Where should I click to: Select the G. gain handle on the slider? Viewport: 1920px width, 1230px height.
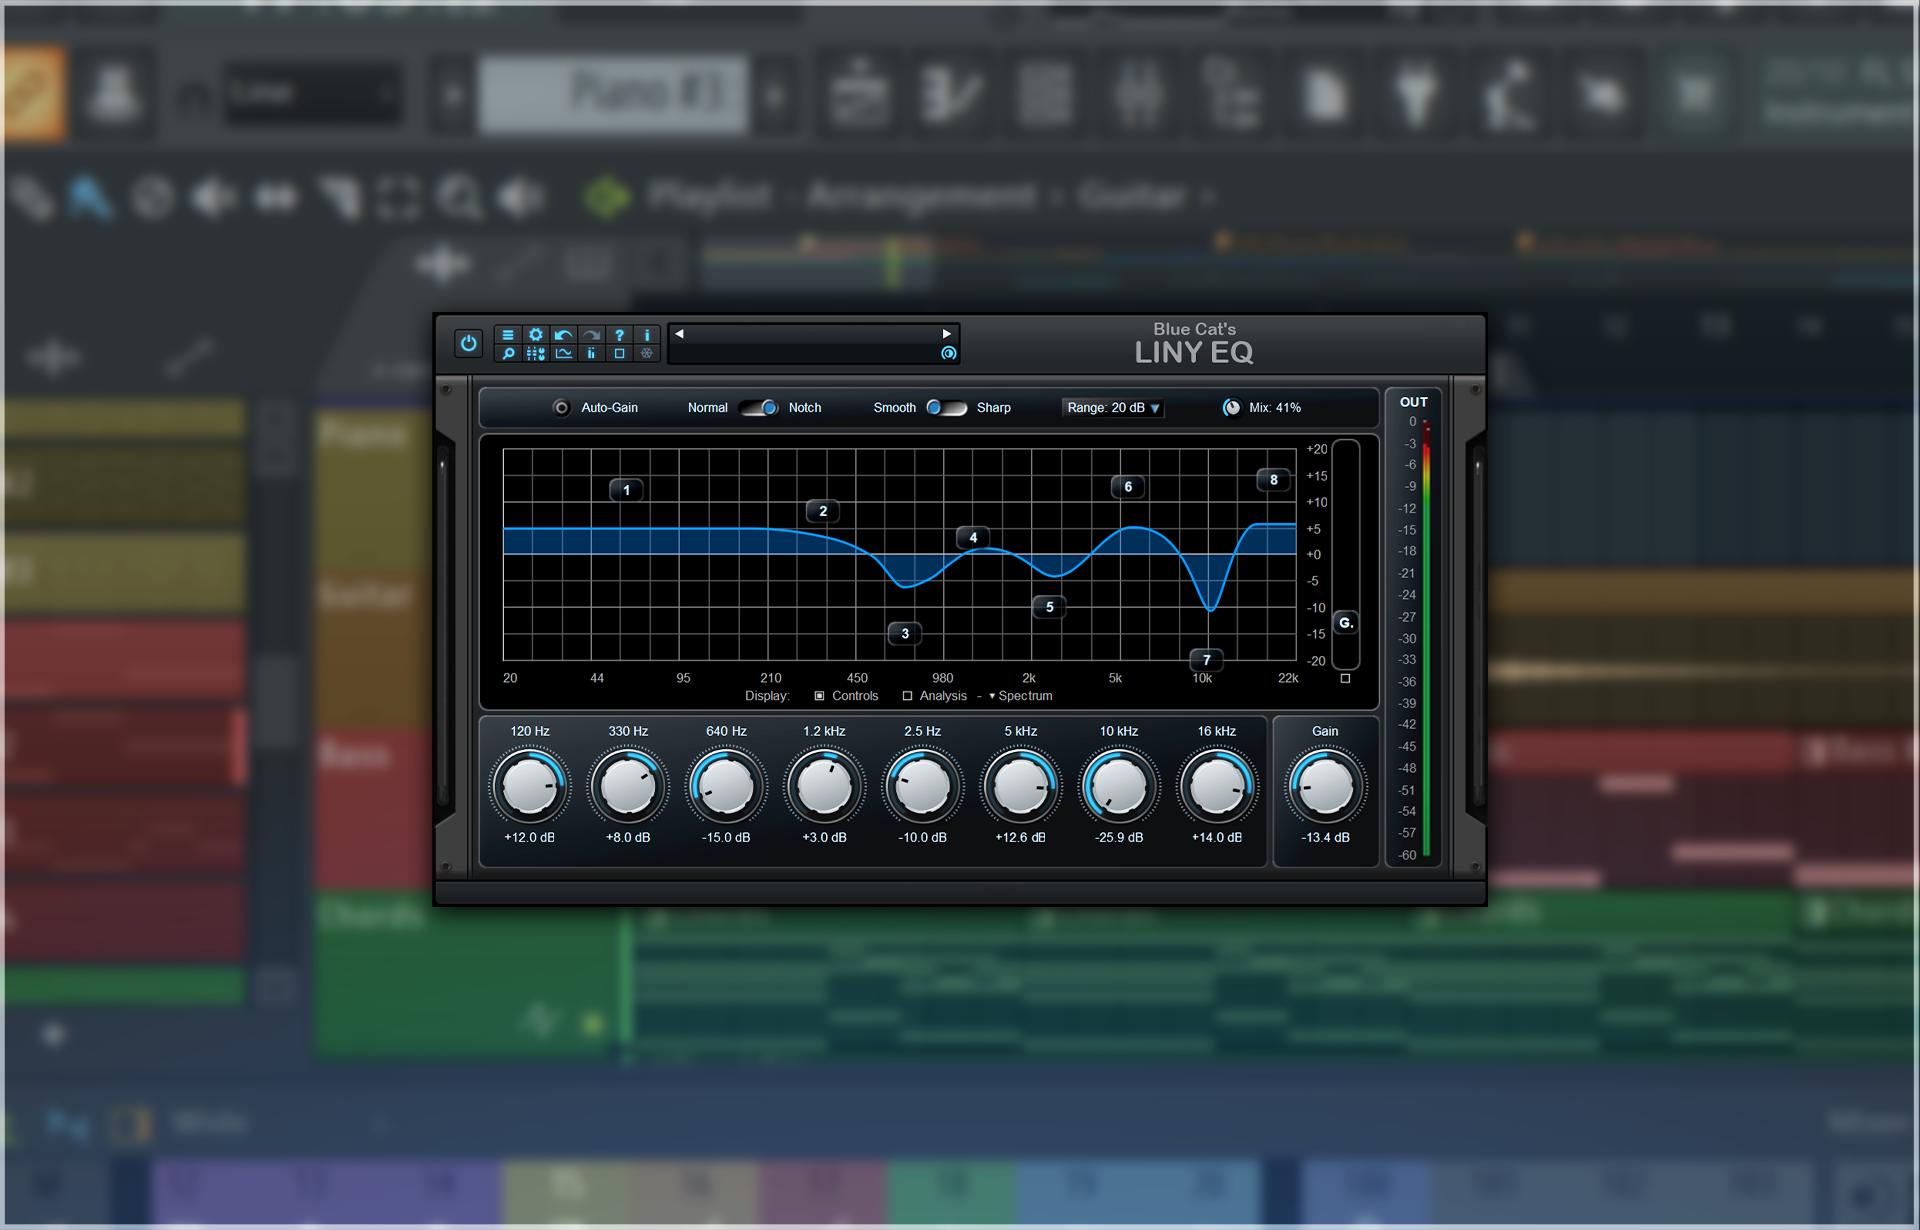(1346, 623)
